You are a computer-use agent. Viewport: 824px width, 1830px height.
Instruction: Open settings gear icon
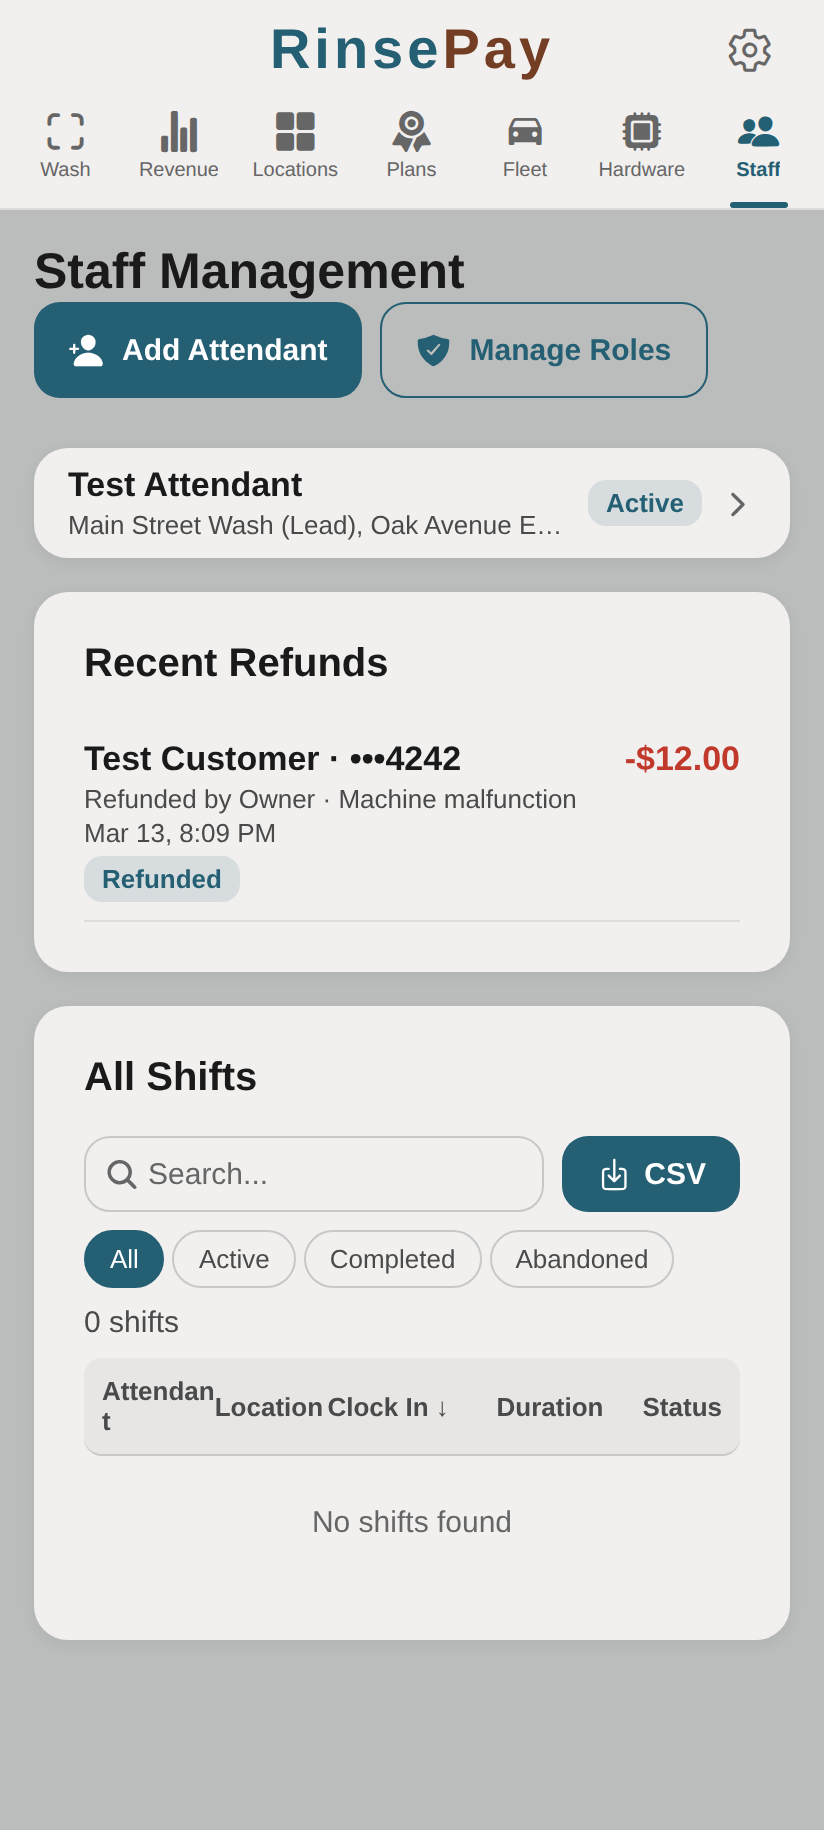(749, 50)
